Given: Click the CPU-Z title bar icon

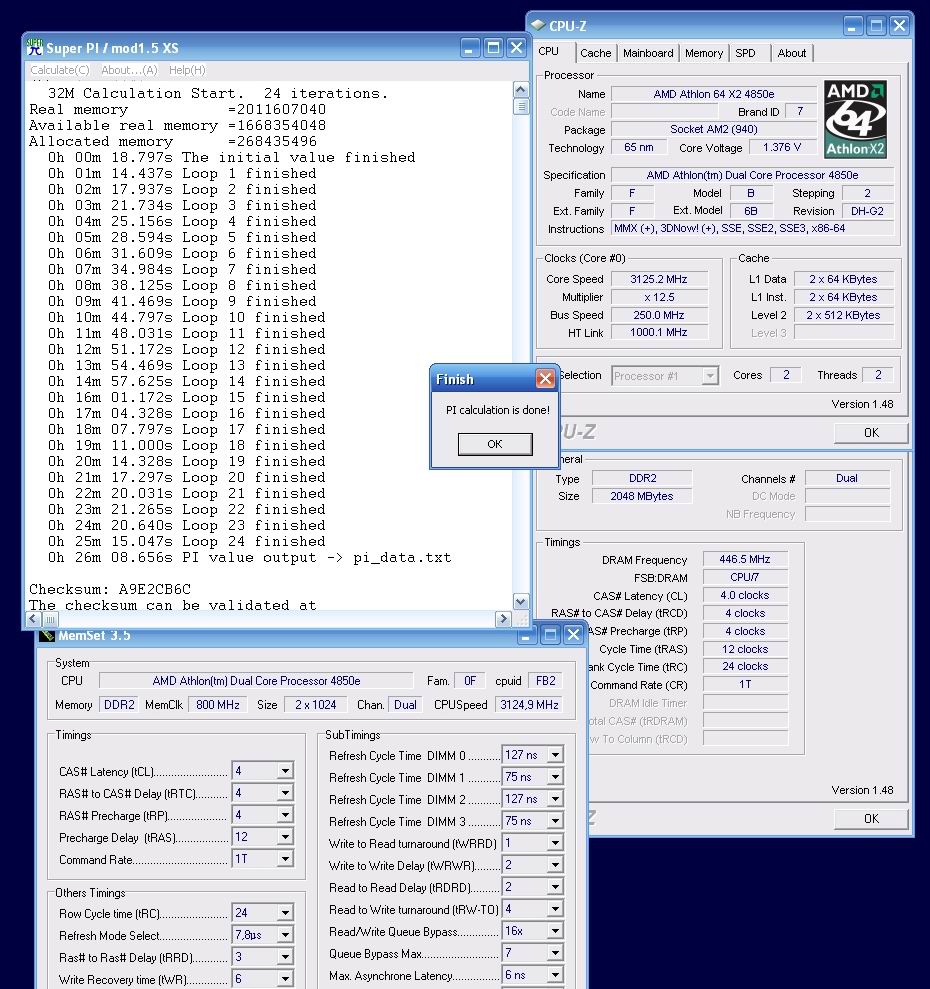Looking at the screenshot, I should click(538, 25).
